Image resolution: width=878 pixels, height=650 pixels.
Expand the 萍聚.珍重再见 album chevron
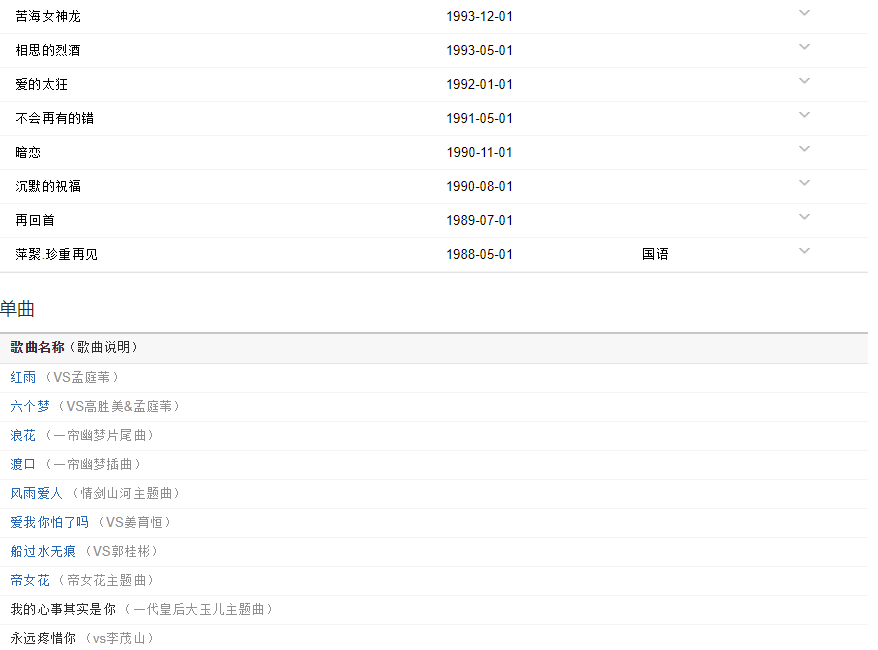[804, 251]
